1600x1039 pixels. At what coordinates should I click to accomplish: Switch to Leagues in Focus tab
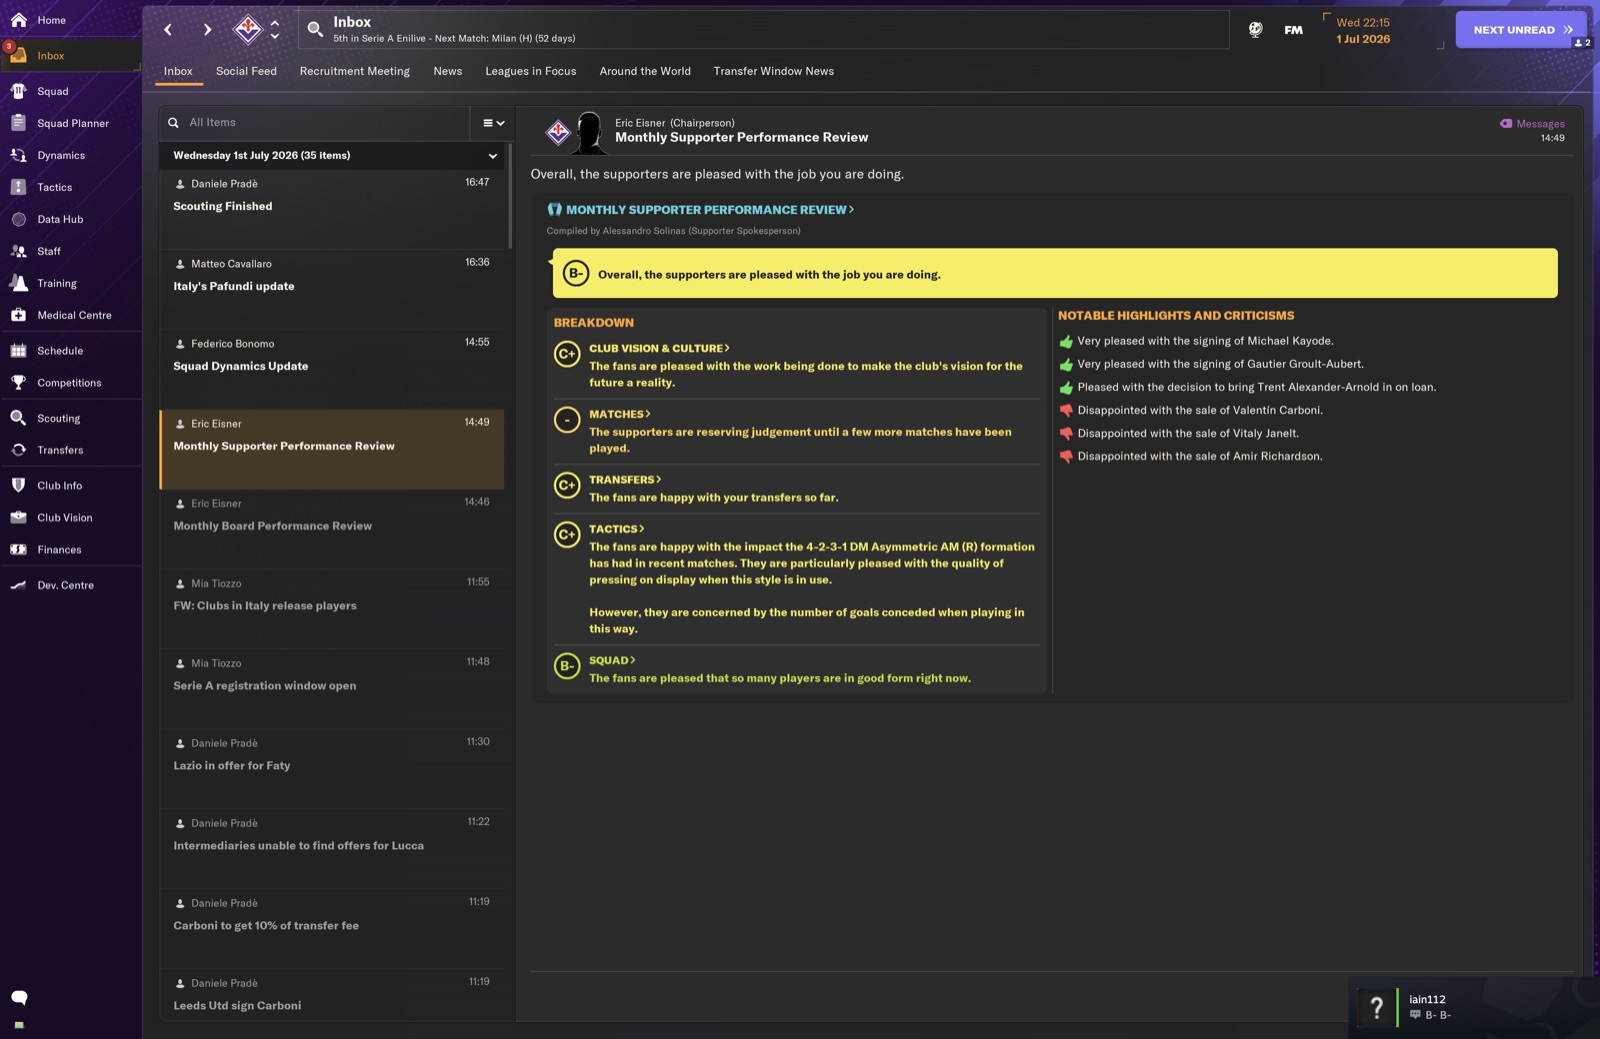[x=531, y=71]
